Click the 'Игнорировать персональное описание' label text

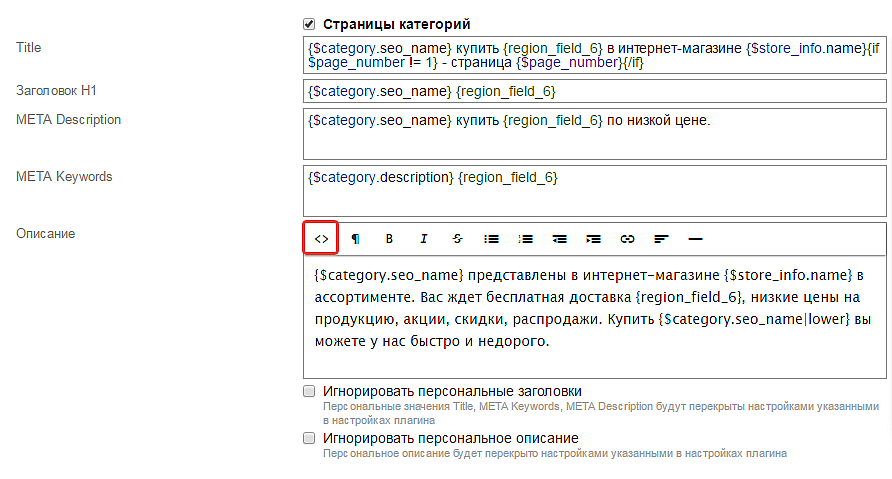point(451,439)
